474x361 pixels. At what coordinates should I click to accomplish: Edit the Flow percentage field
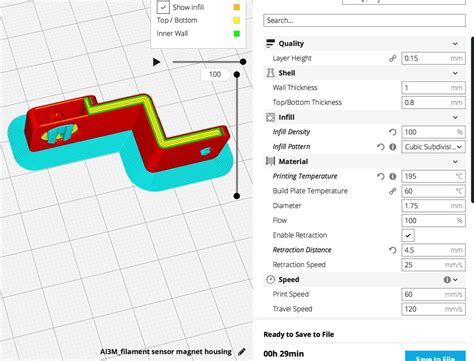(x=433, y=220)
